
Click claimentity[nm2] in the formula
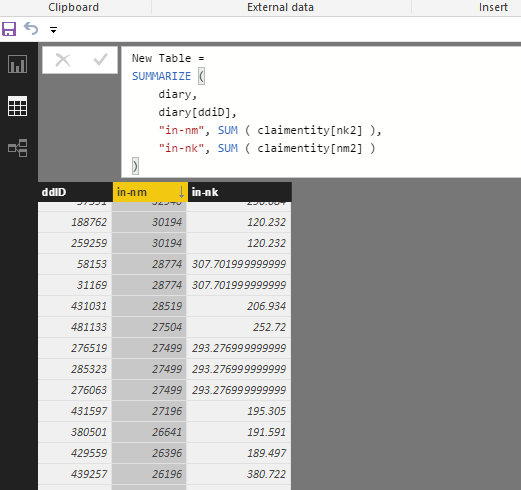[310, 148]
